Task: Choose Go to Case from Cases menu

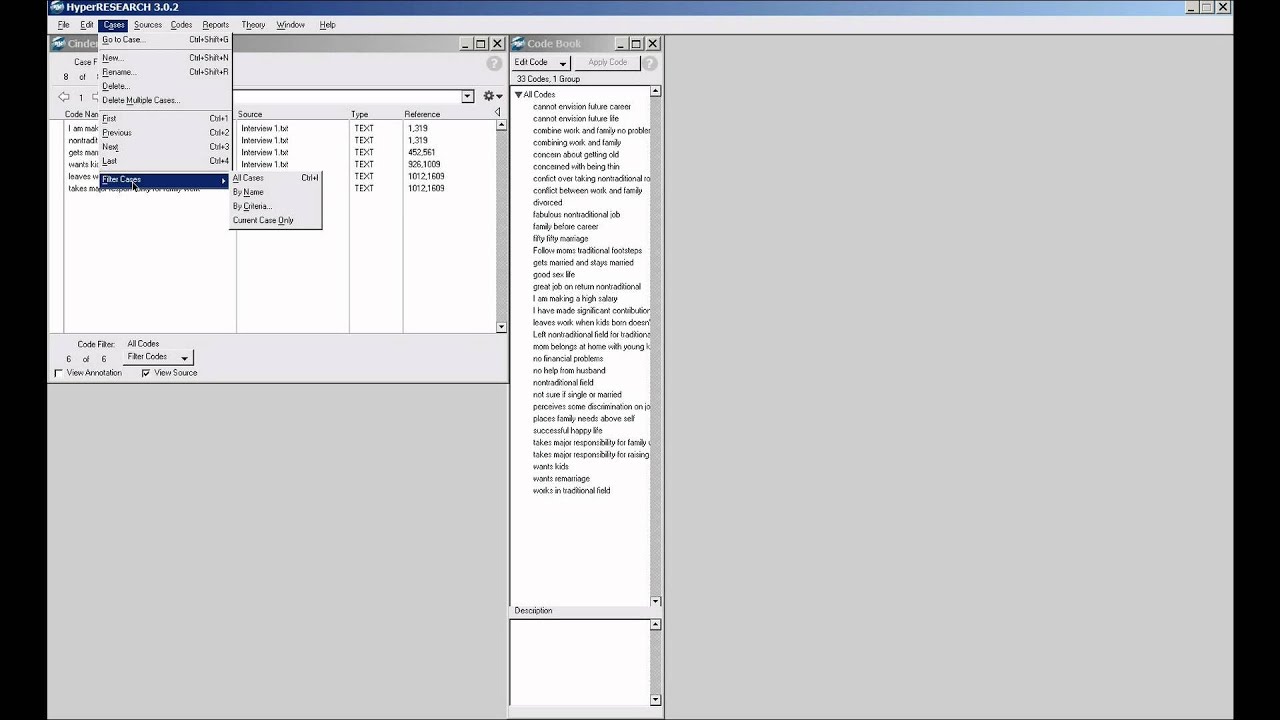Action: (x=165, y=40)
